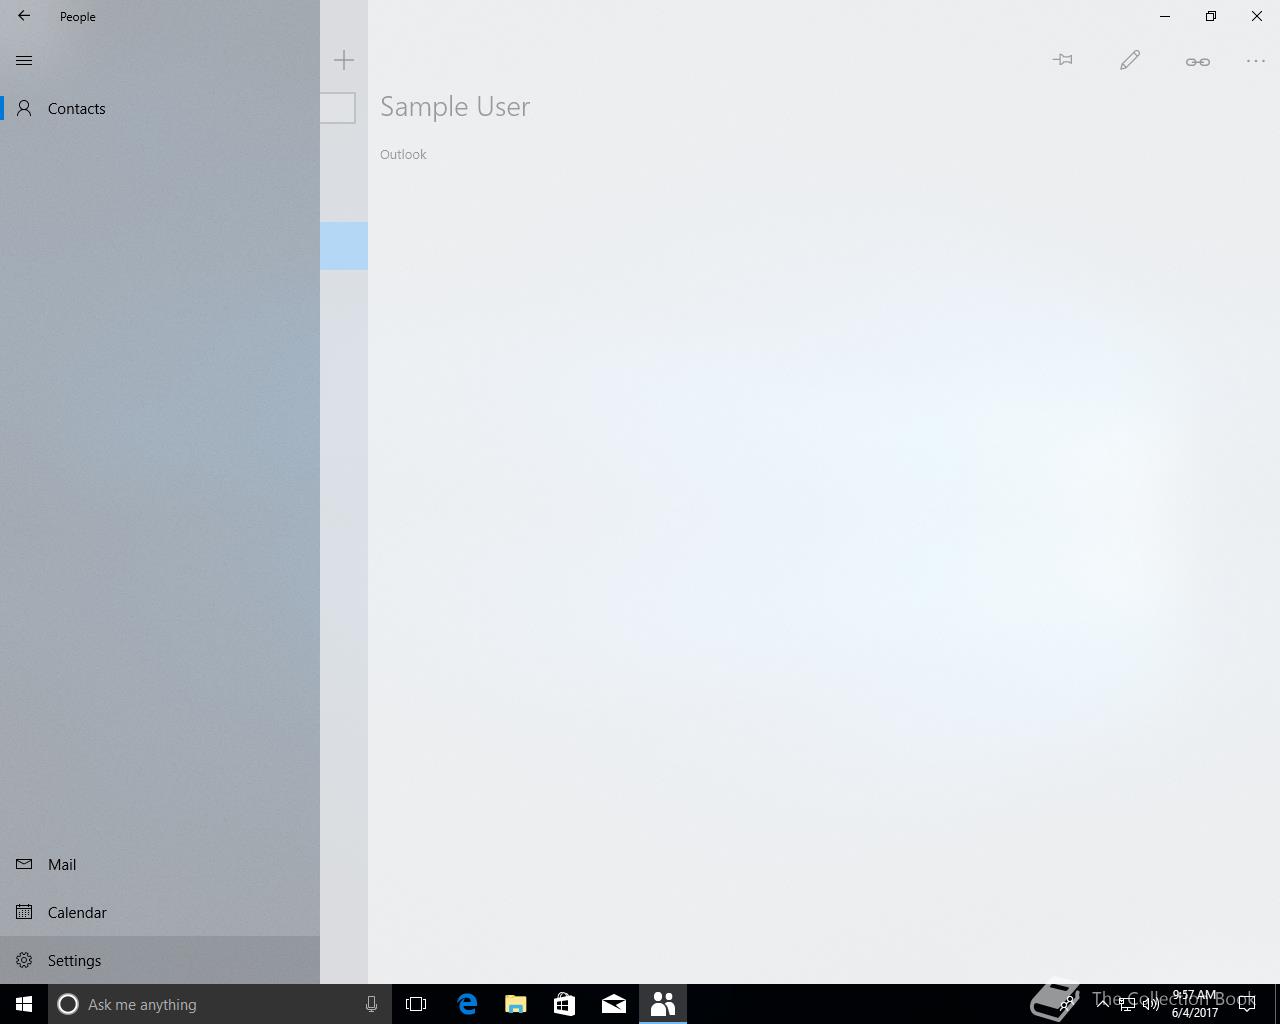Open Action Center notifications
Screen dimensions: 1280x1024
coord(1247,1004)
